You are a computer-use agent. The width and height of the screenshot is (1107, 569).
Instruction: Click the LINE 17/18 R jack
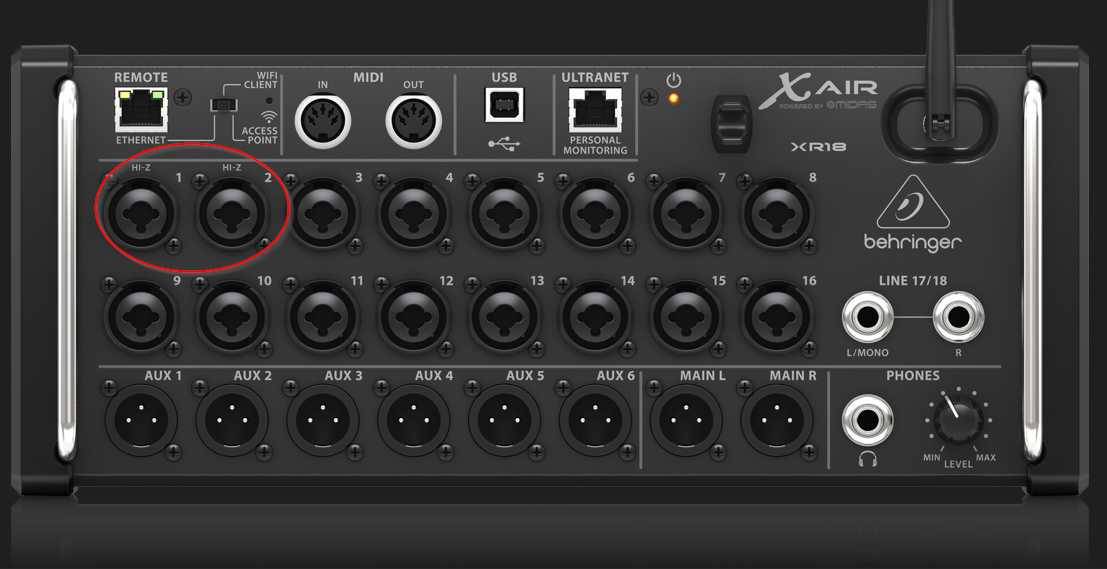pos(958,317)
